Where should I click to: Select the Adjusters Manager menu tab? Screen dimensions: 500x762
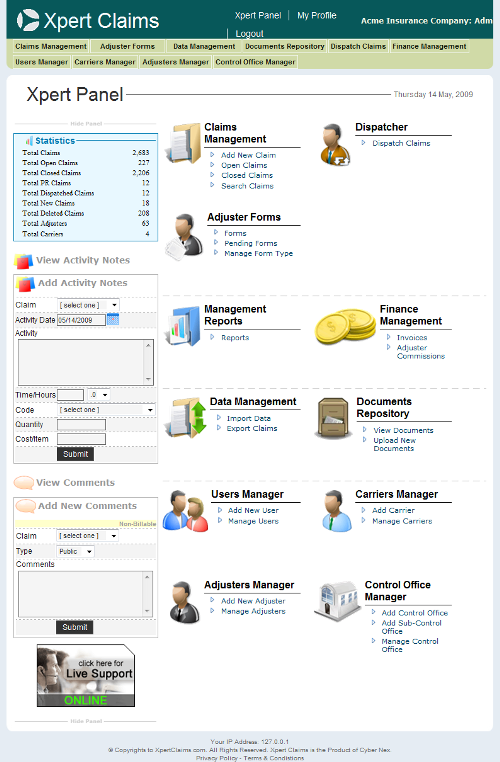175,62
